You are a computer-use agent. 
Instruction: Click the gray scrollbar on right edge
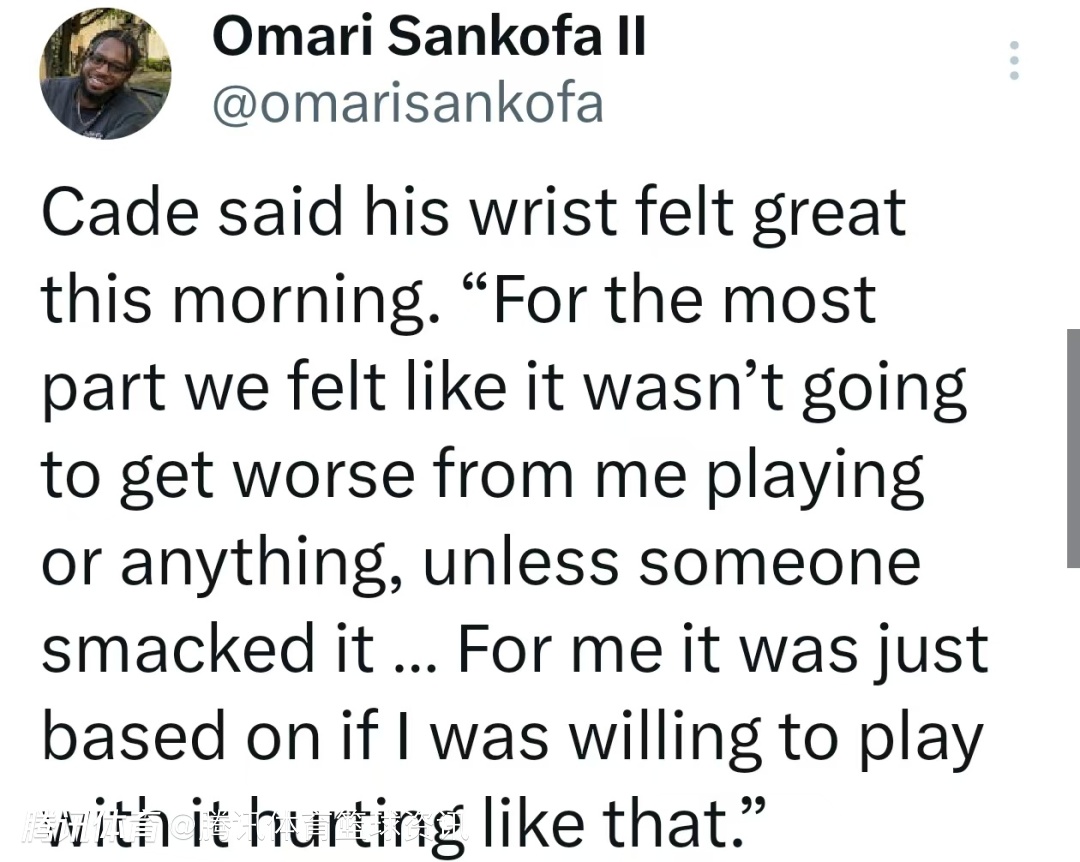tap(1073, 448)
